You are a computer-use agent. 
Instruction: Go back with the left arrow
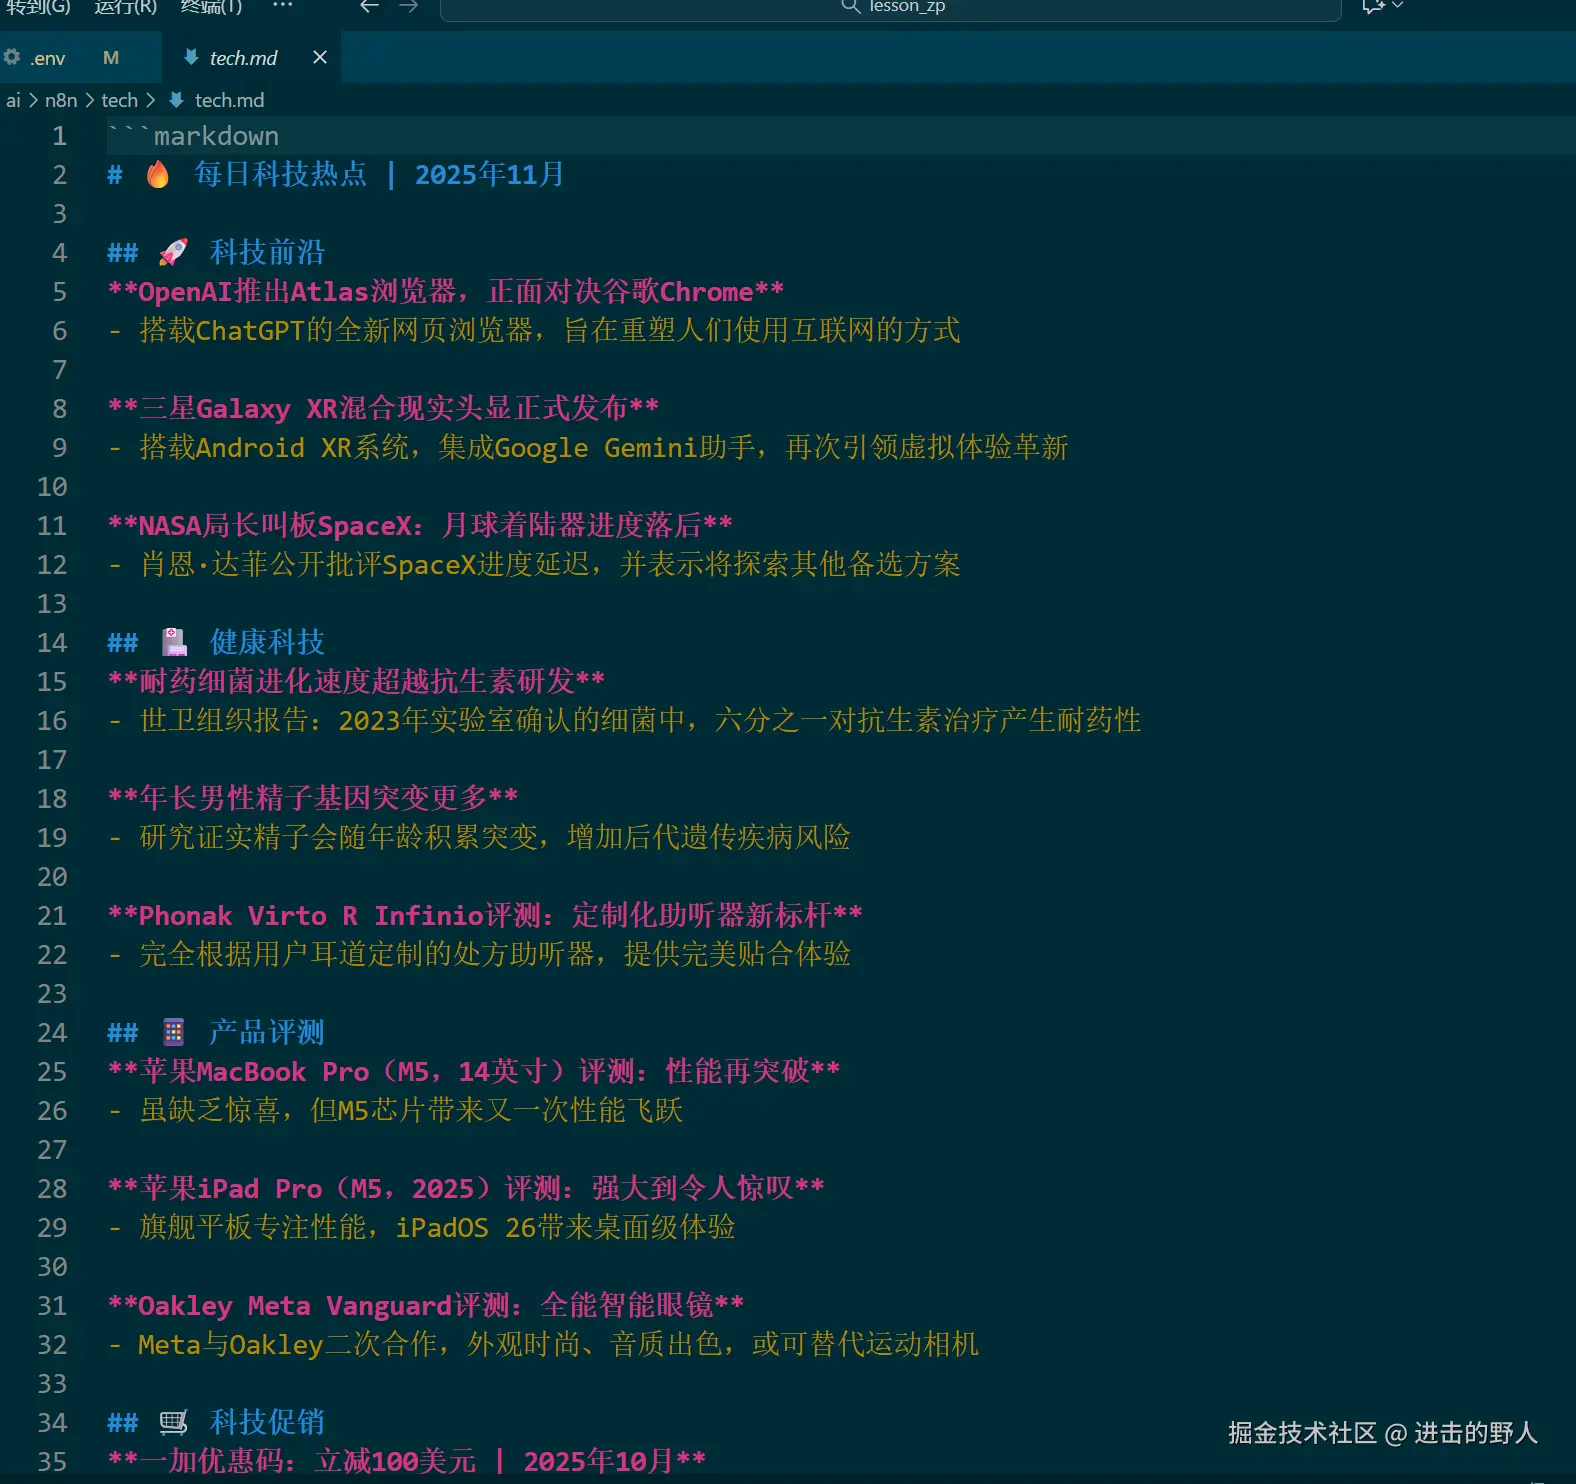click(x=370, y=6)
